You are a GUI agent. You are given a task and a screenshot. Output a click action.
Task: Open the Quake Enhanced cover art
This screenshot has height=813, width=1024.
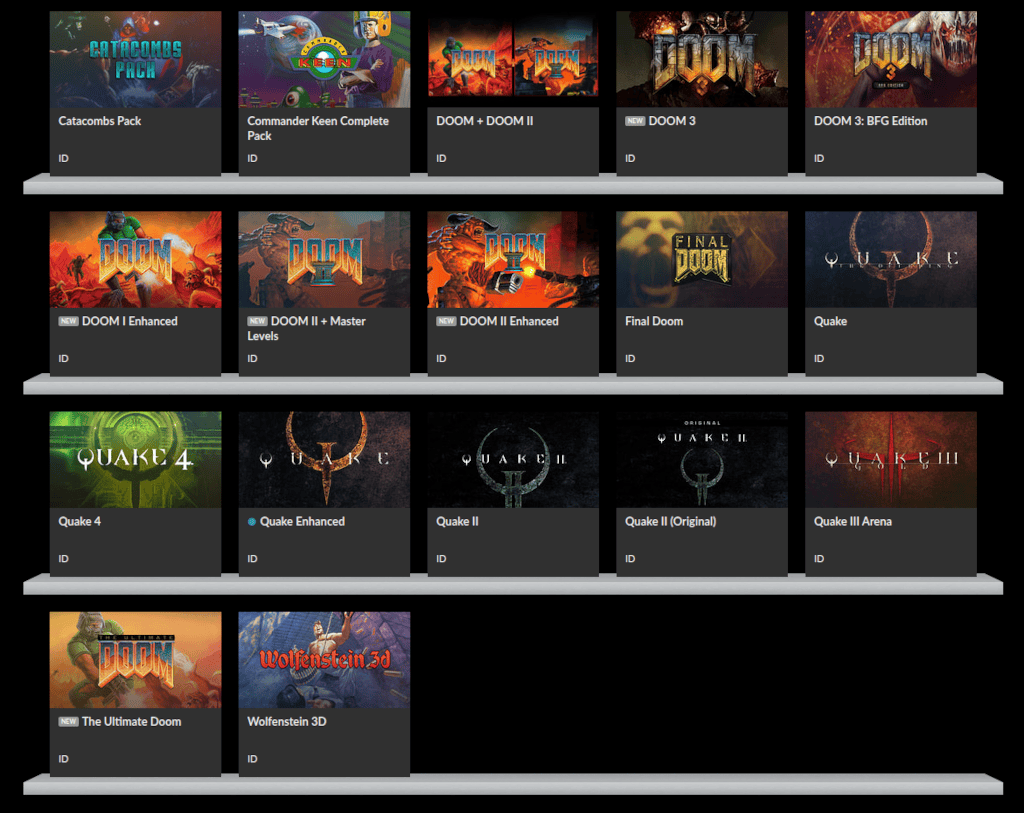324,460
